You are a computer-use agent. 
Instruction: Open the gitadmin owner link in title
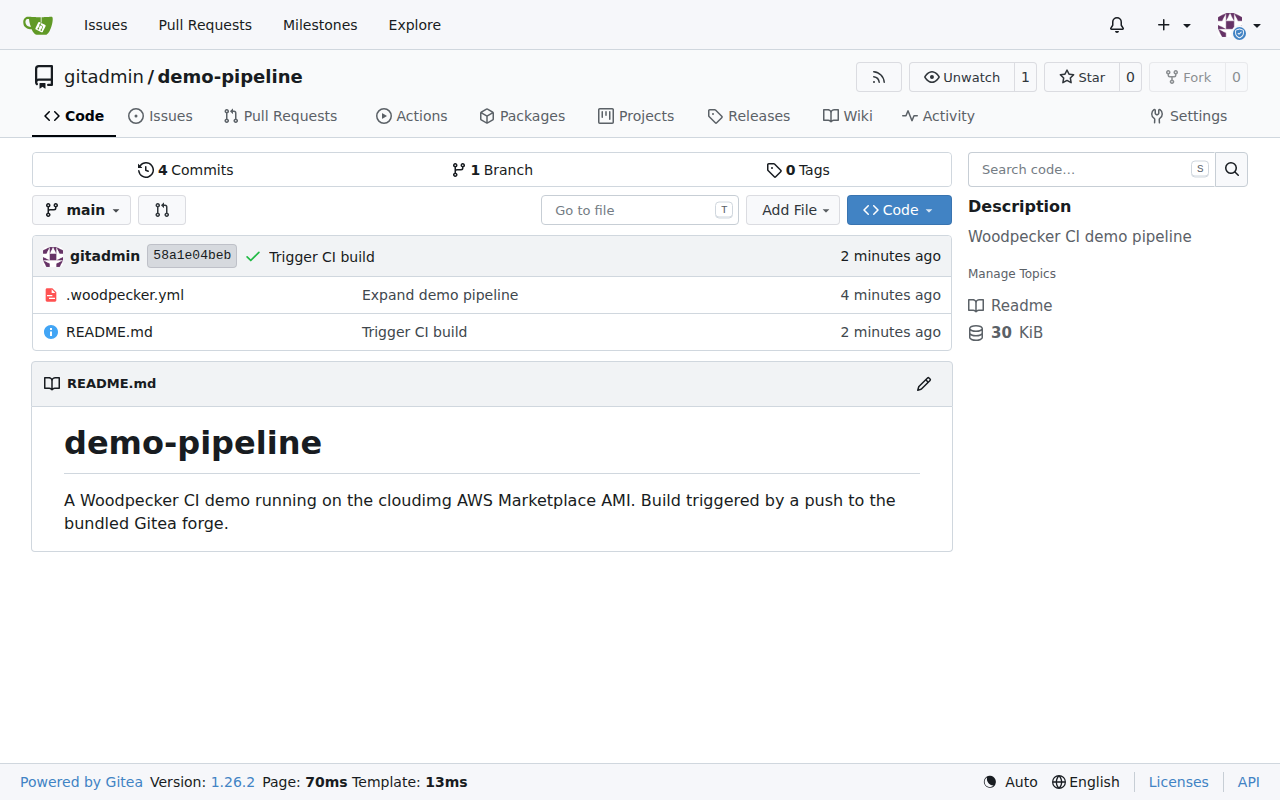[104, 77]
